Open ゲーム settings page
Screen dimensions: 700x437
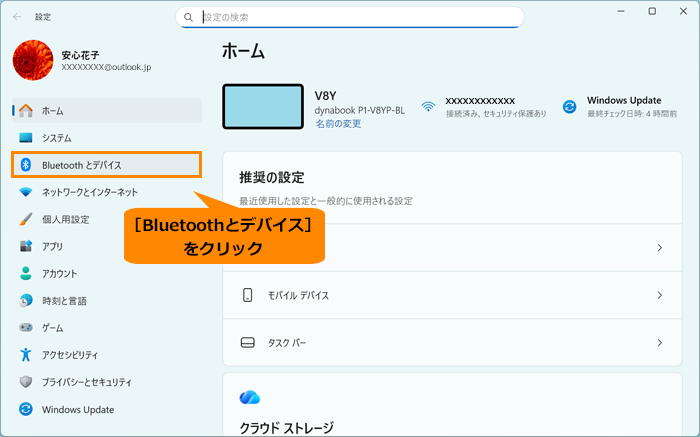(x=107, y=328)
